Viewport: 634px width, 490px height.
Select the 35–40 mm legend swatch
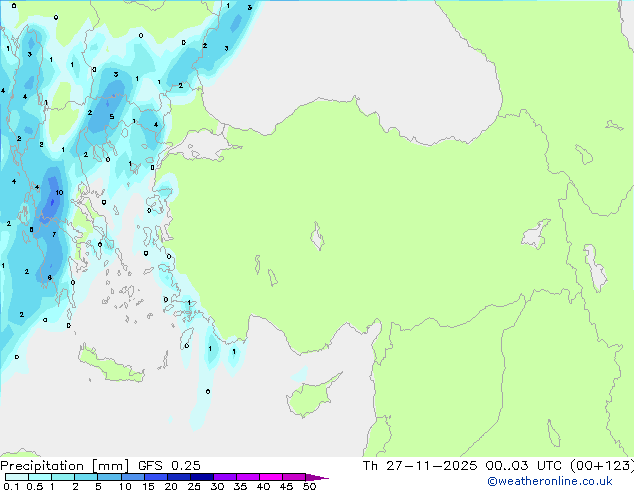(x=247, y=477)
